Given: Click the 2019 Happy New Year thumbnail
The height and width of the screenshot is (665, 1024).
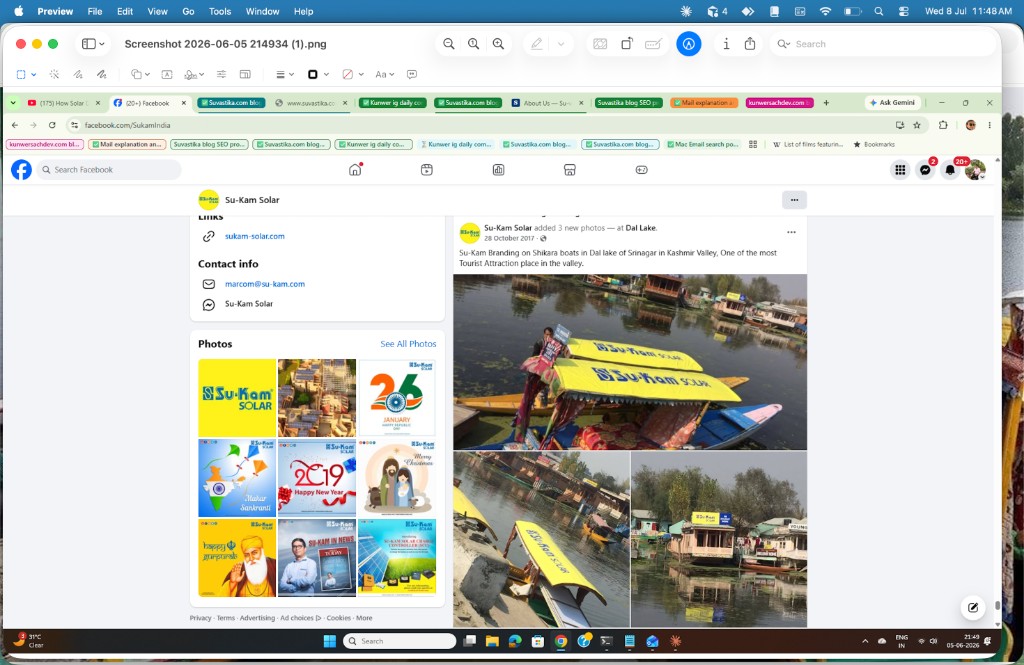Looking at the screenshot, I should pos(317,478).
